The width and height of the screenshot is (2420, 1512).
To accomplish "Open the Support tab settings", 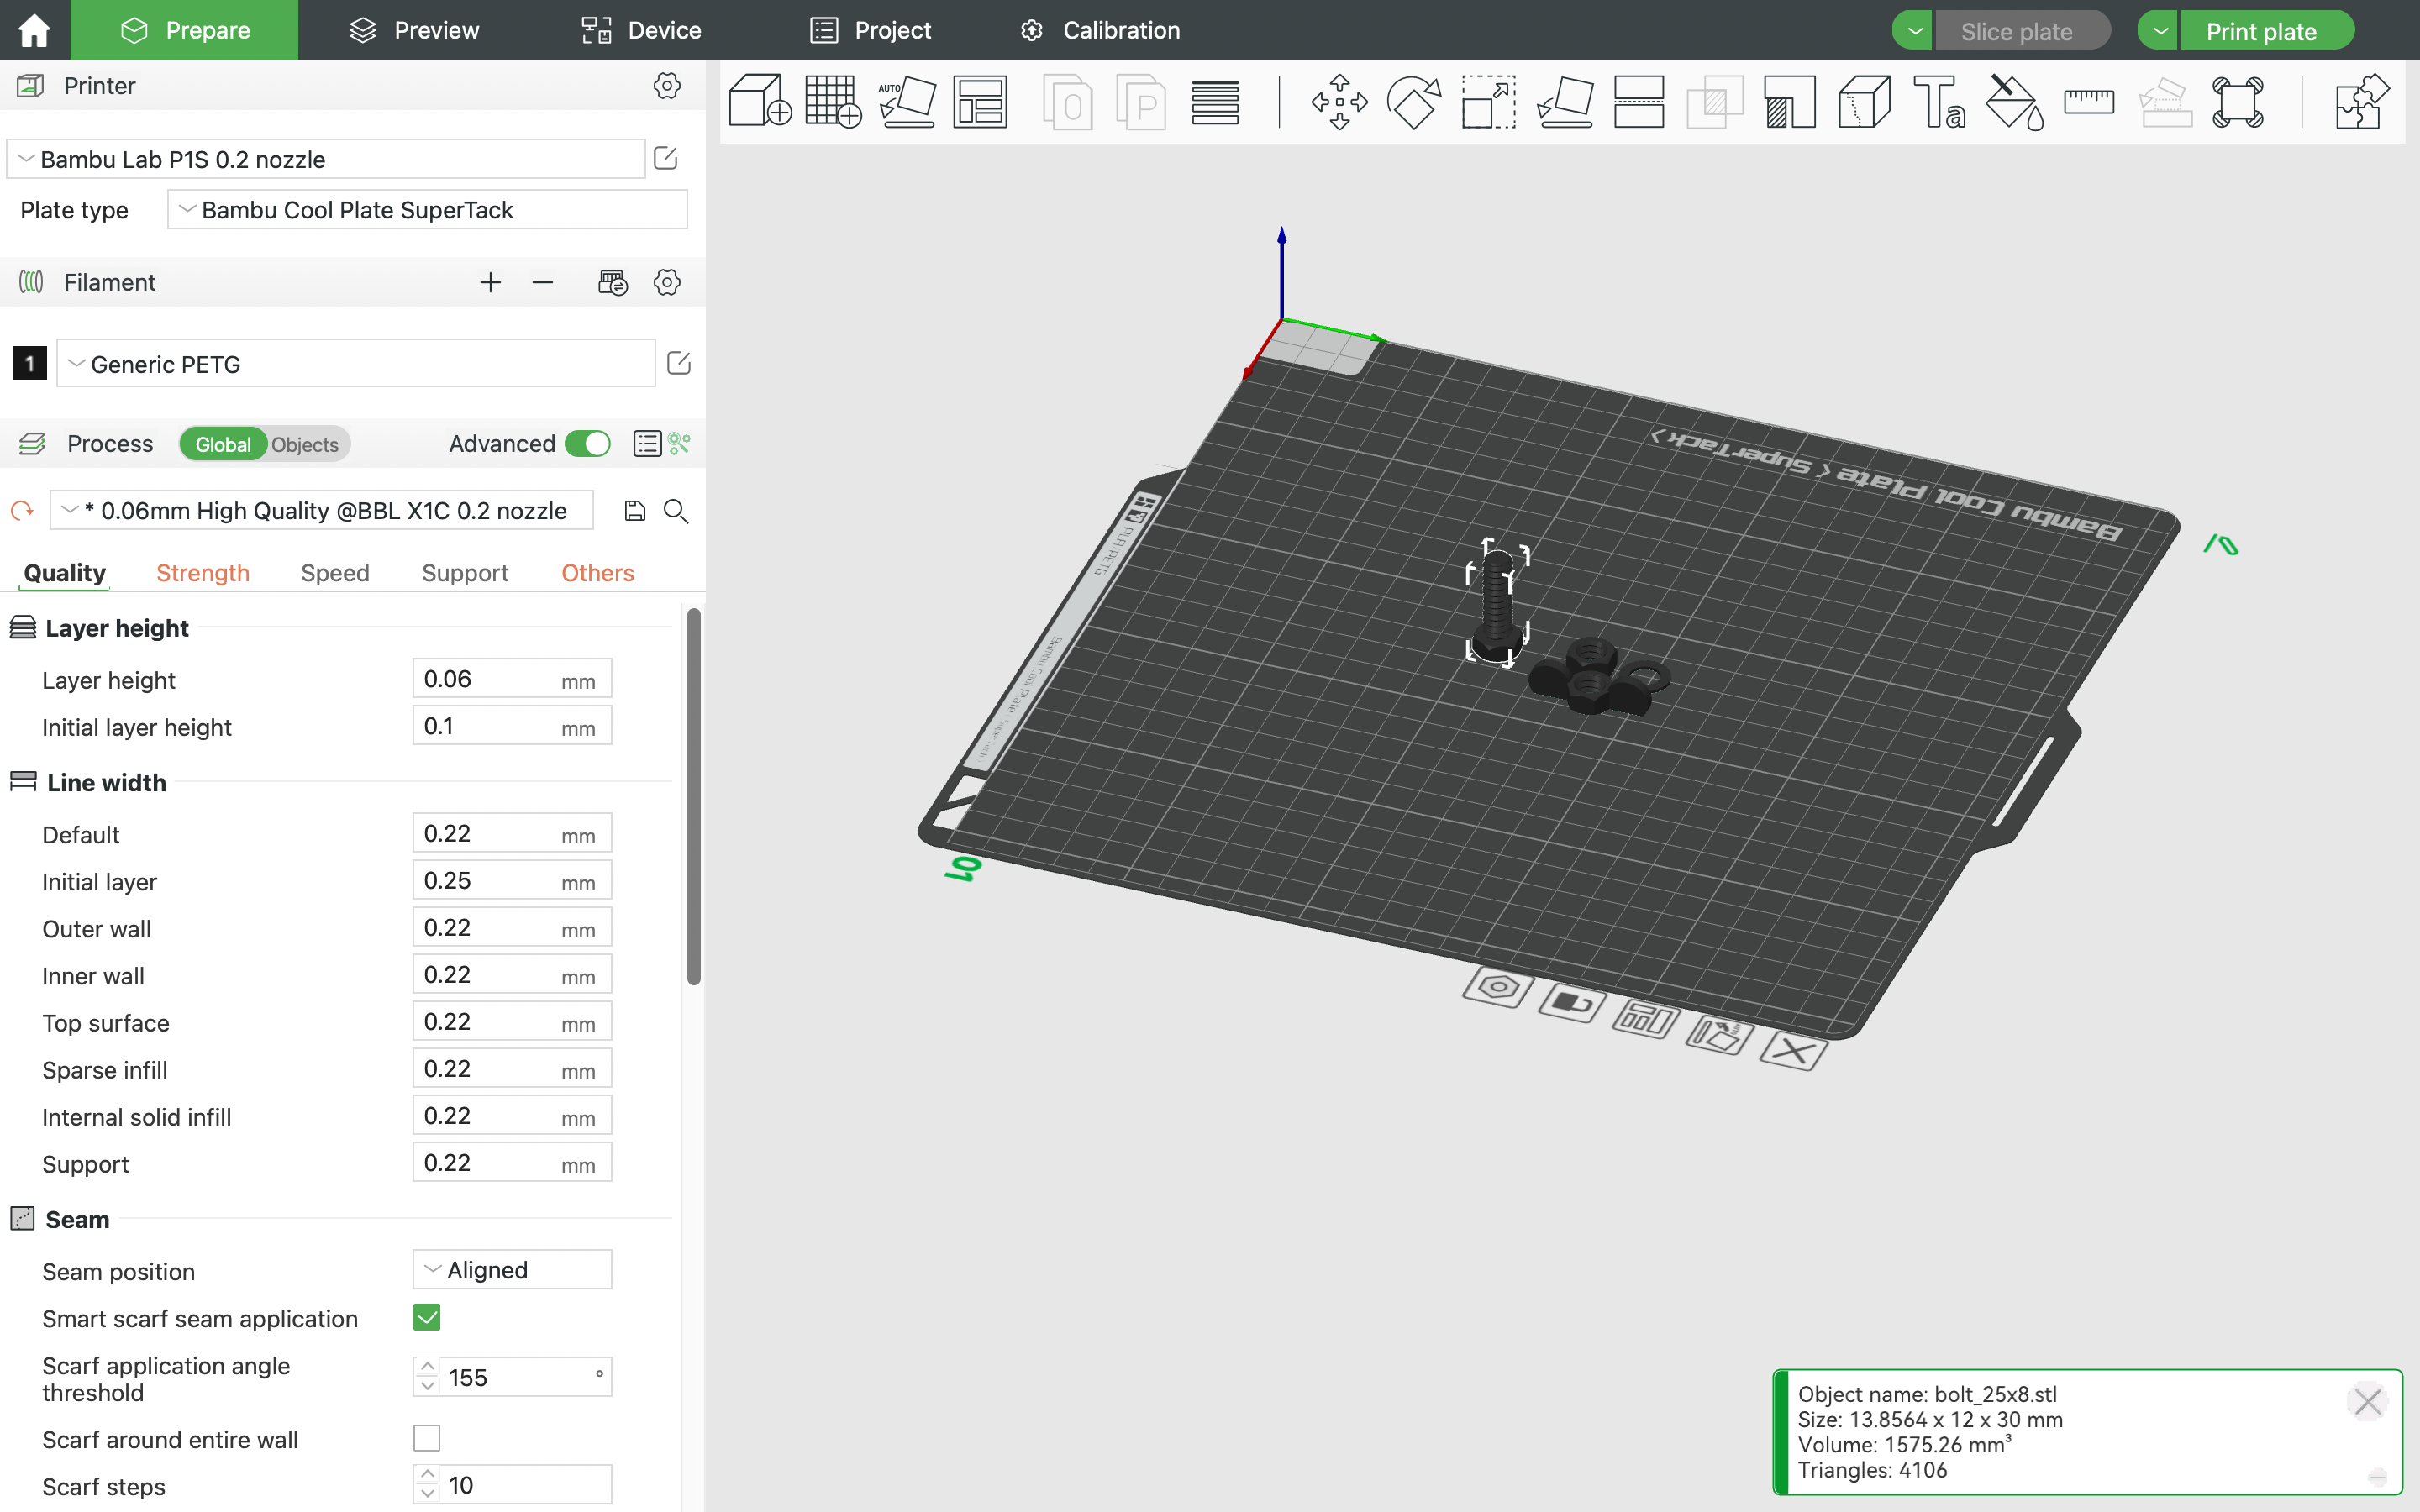I will tap(466, 571).
